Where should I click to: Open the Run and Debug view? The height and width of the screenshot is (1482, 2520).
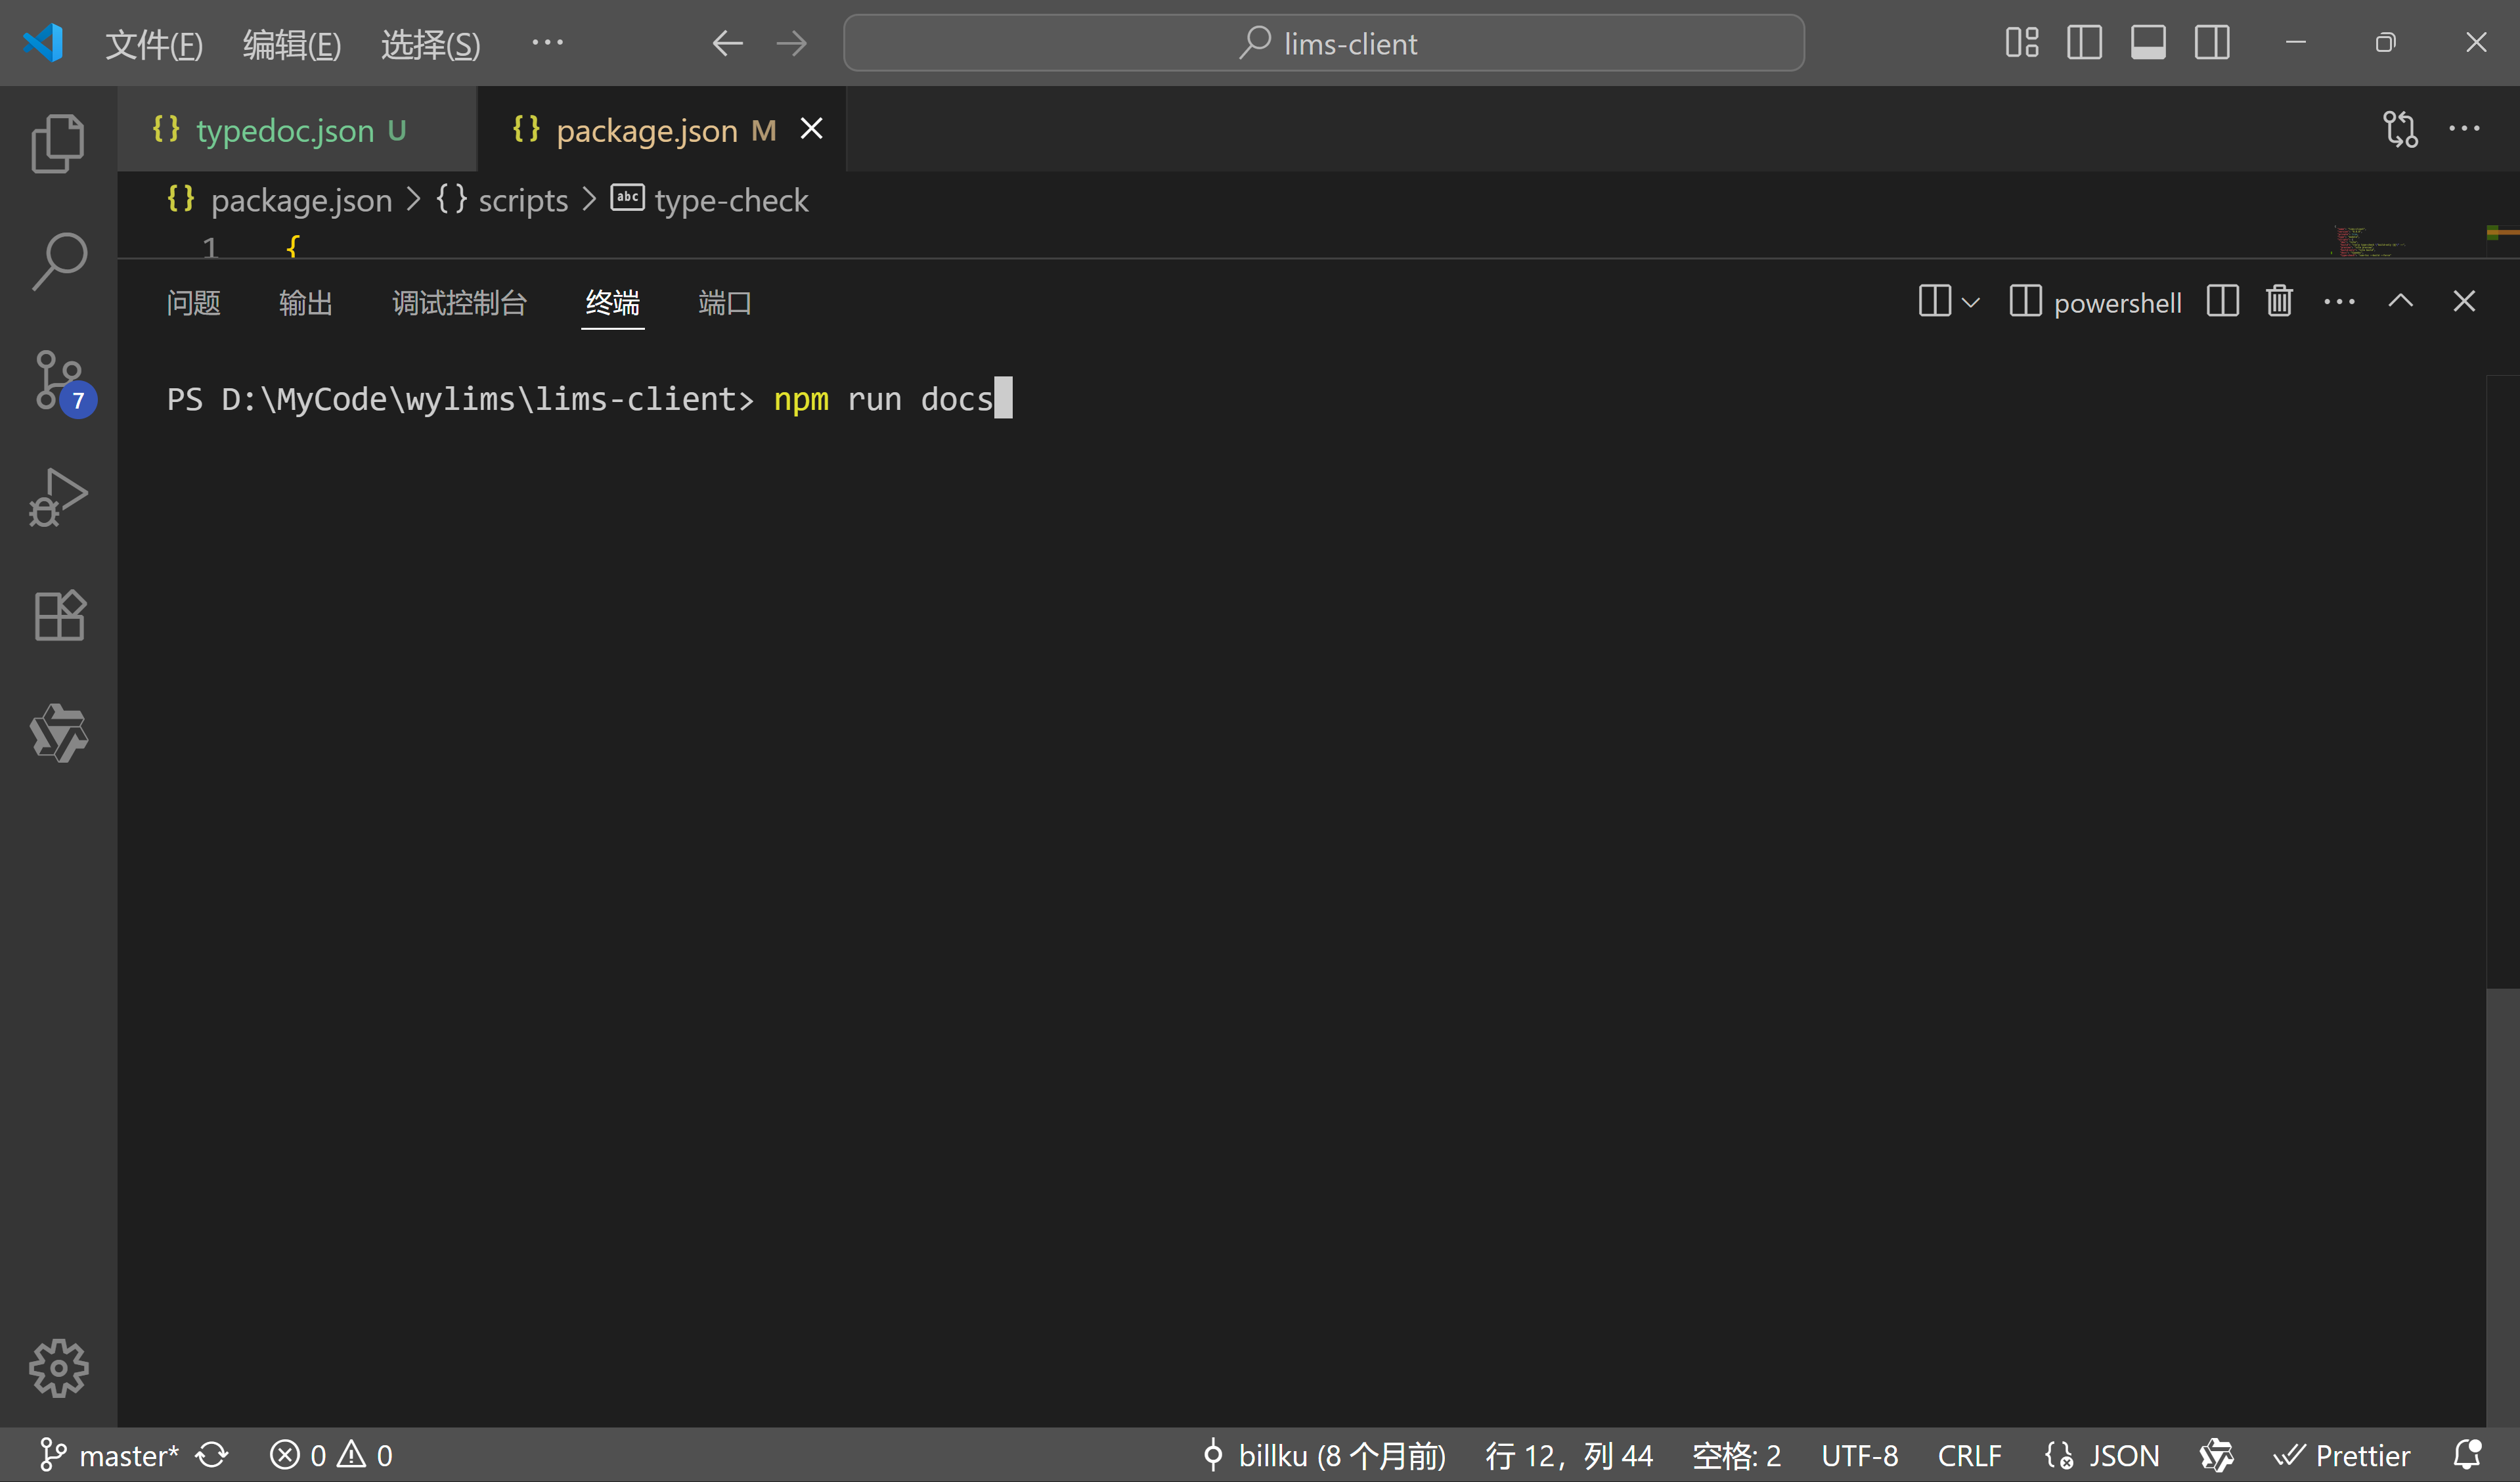pos(57,497)
